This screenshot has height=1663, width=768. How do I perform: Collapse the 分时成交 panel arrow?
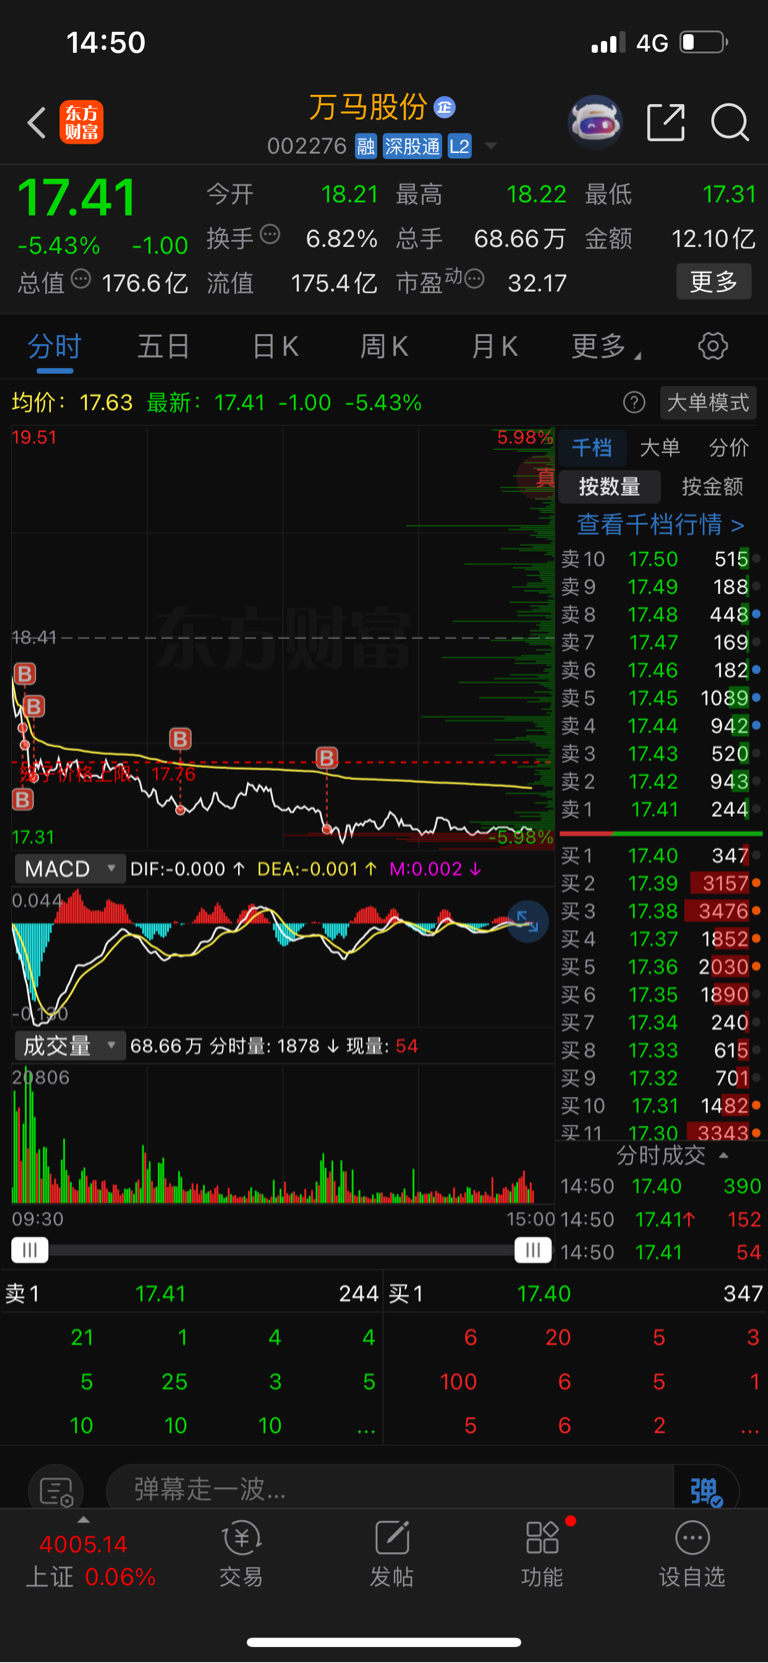723,1156
